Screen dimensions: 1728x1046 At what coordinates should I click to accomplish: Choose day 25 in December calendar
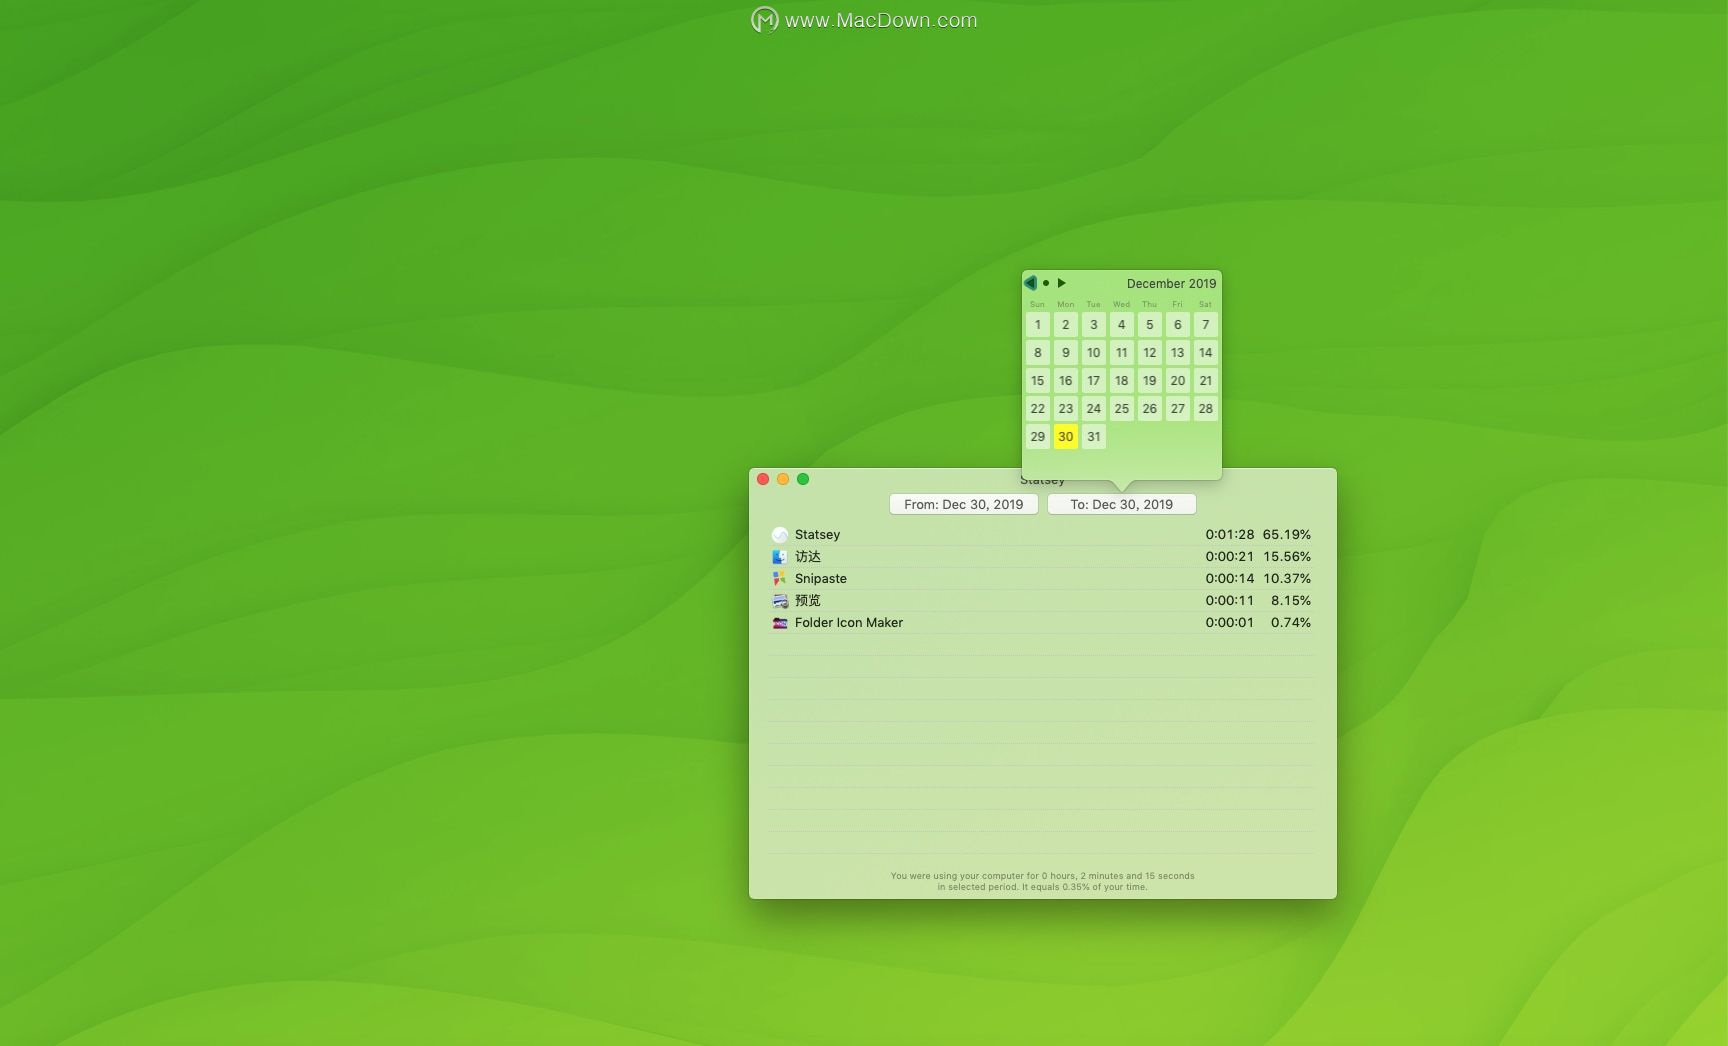pos(1122,409)
